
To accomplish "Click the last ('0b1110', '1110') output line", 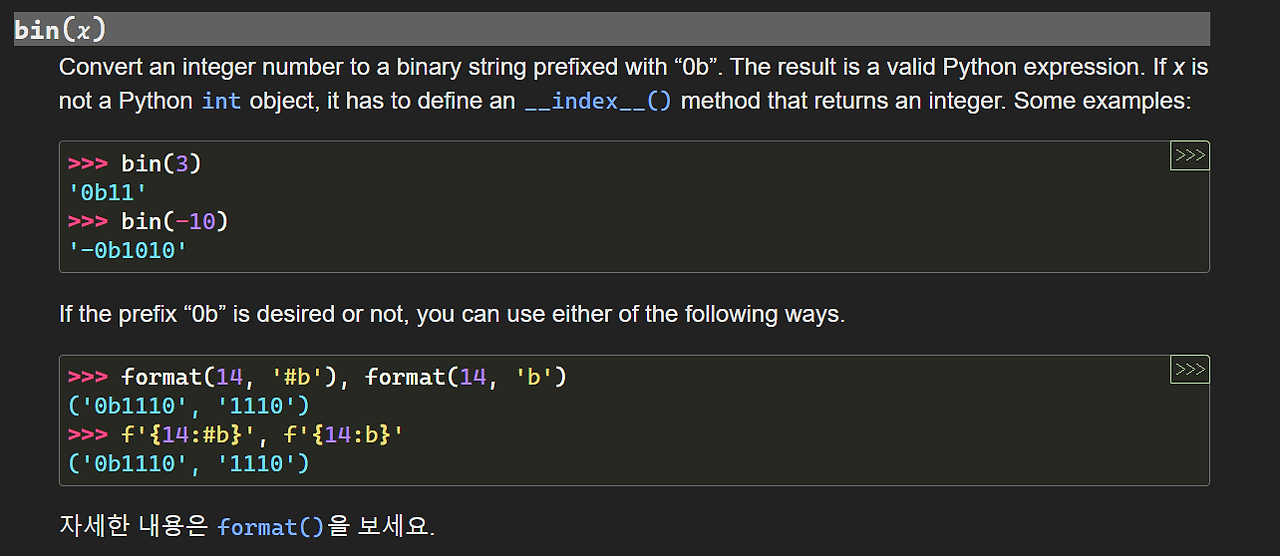I will 188,463.
